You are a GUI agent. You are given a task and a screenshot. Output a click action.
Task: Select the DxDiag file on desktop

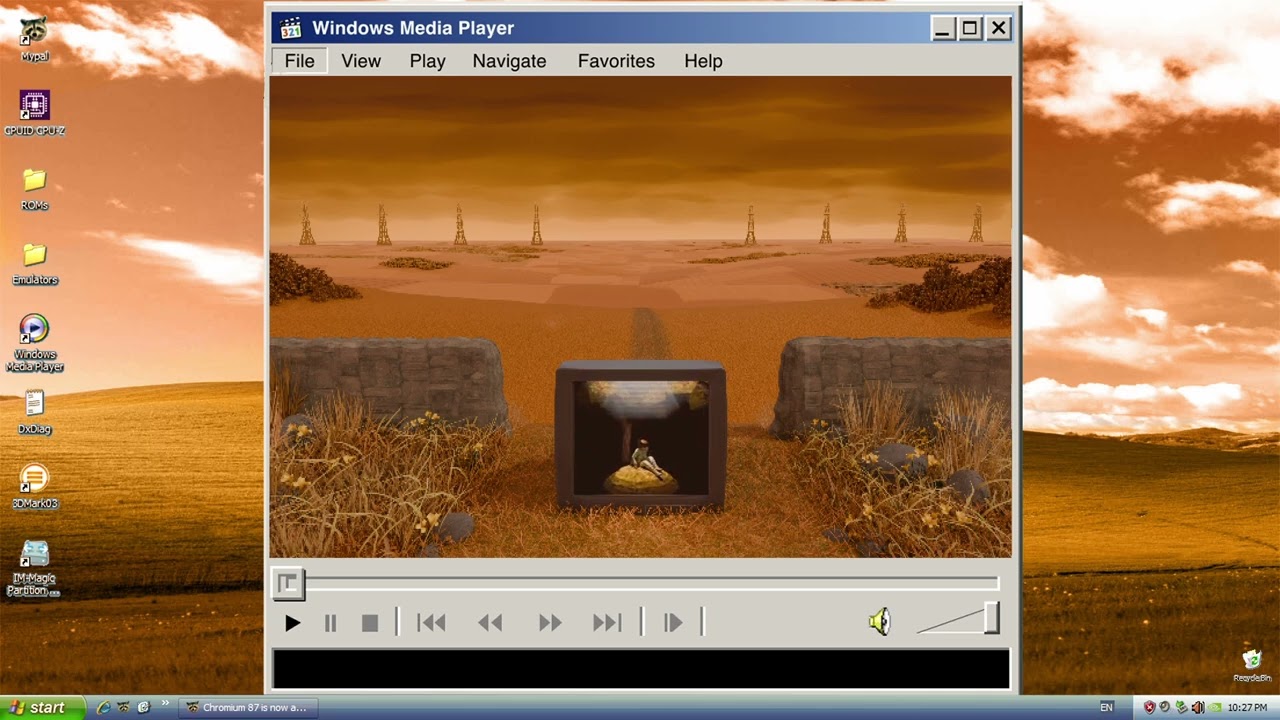[35, 412]
